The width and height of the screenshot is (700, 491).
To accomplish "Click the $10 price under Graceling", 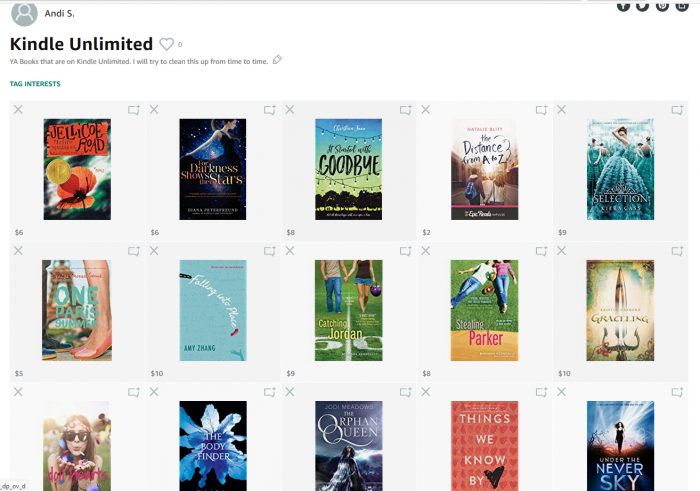I will click(564, 374).
